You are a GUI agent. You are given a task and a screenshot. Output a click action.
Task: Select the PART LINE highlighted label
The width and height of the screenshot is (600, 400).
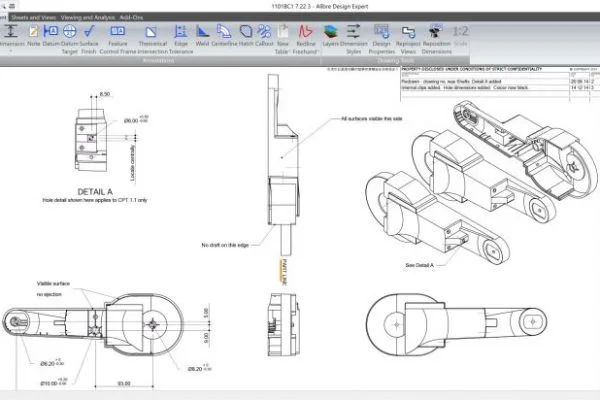284,272
